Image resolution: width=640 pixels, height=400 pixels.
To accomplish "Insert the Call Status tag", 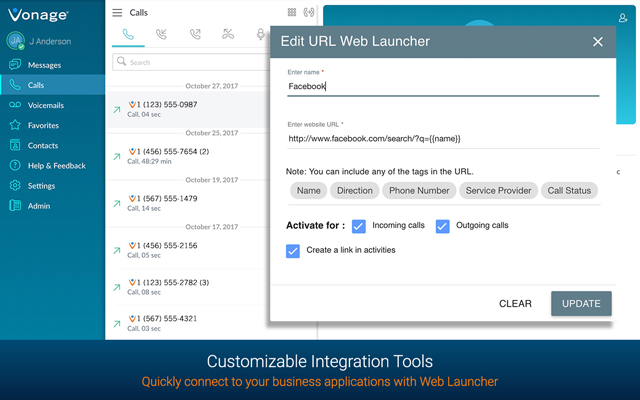I will click(569, 191).
